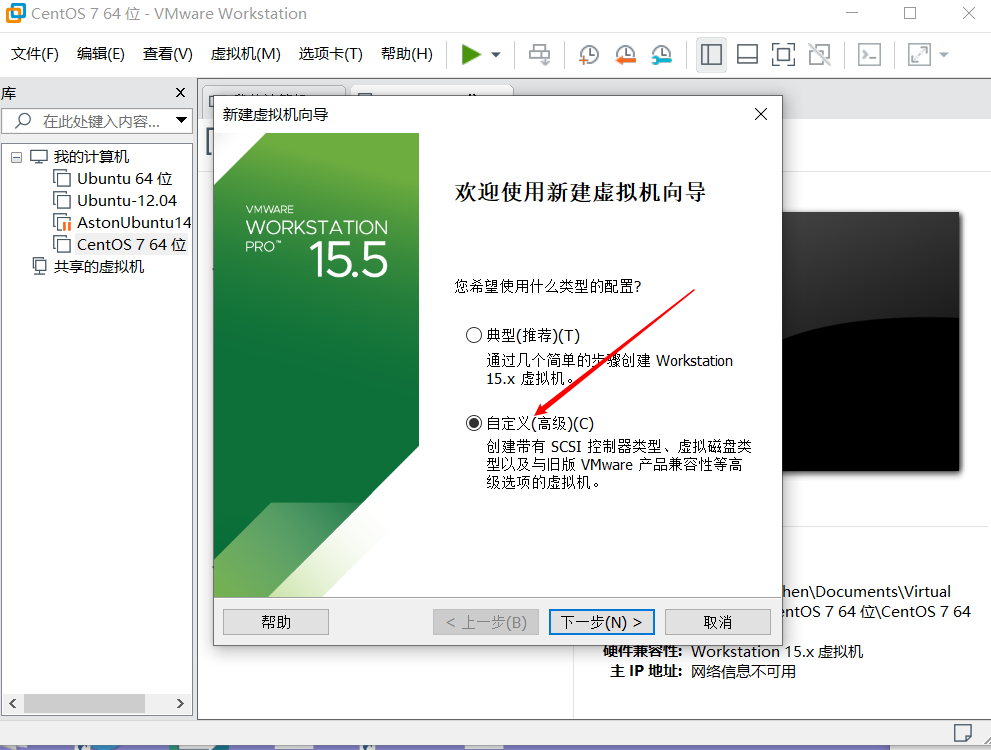Select Ubuntu 64 位 virtual machine
The image size is (991, 750).
click(125, 179)
